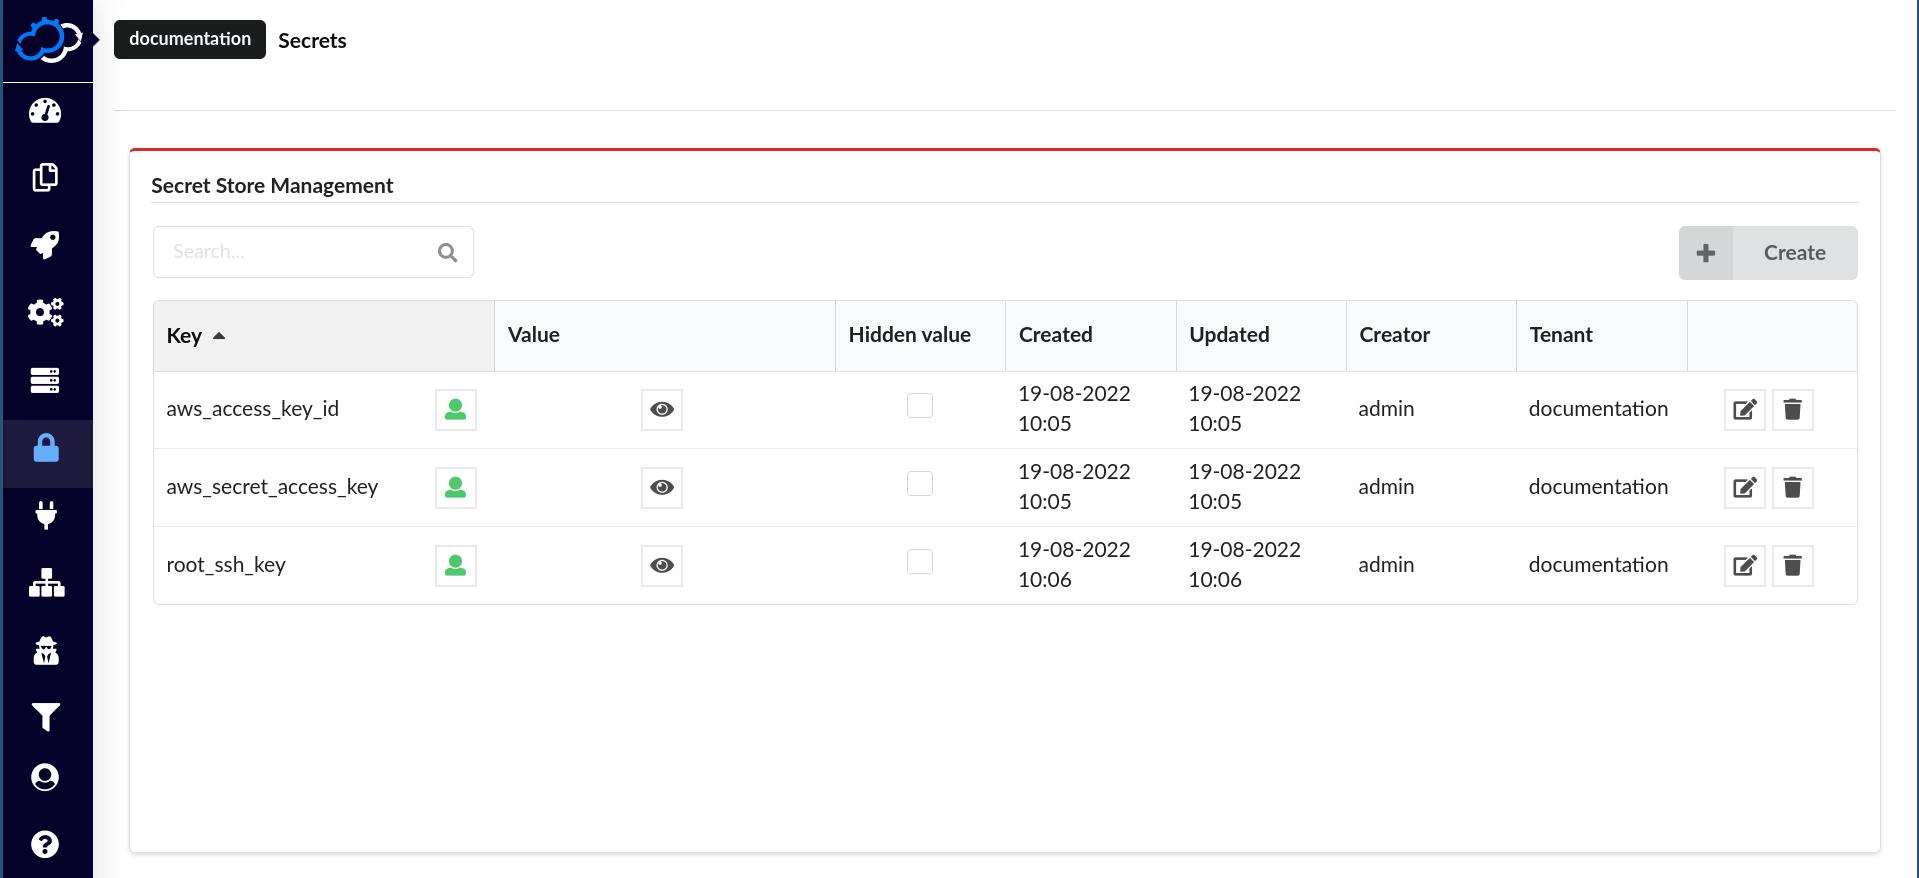Toggle hidden value checkbox for aws_access_key_id
The width and height of the screenshot is (1919, 878).
point(920,406)
